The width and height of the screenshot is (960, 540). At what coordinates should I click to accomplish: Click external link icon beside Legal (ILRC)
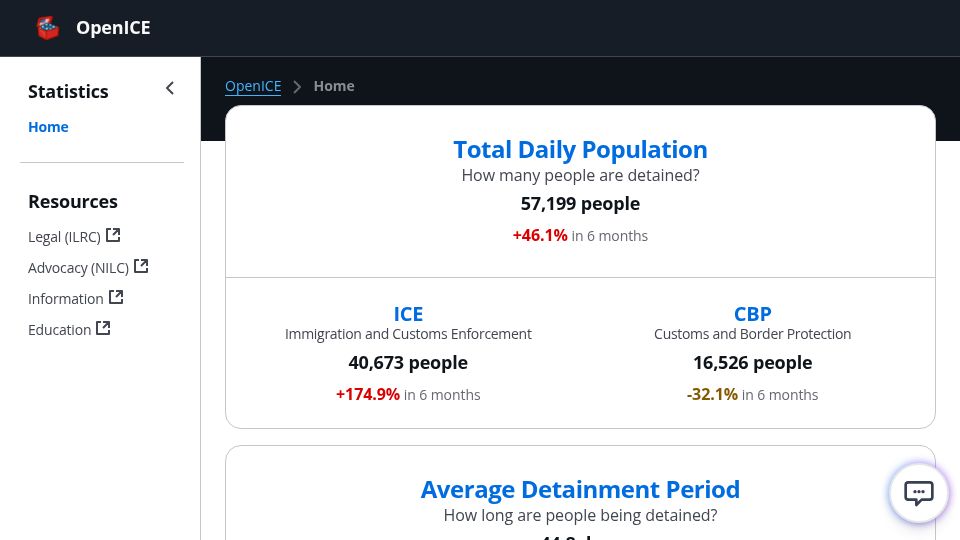[x=113, y=235]
